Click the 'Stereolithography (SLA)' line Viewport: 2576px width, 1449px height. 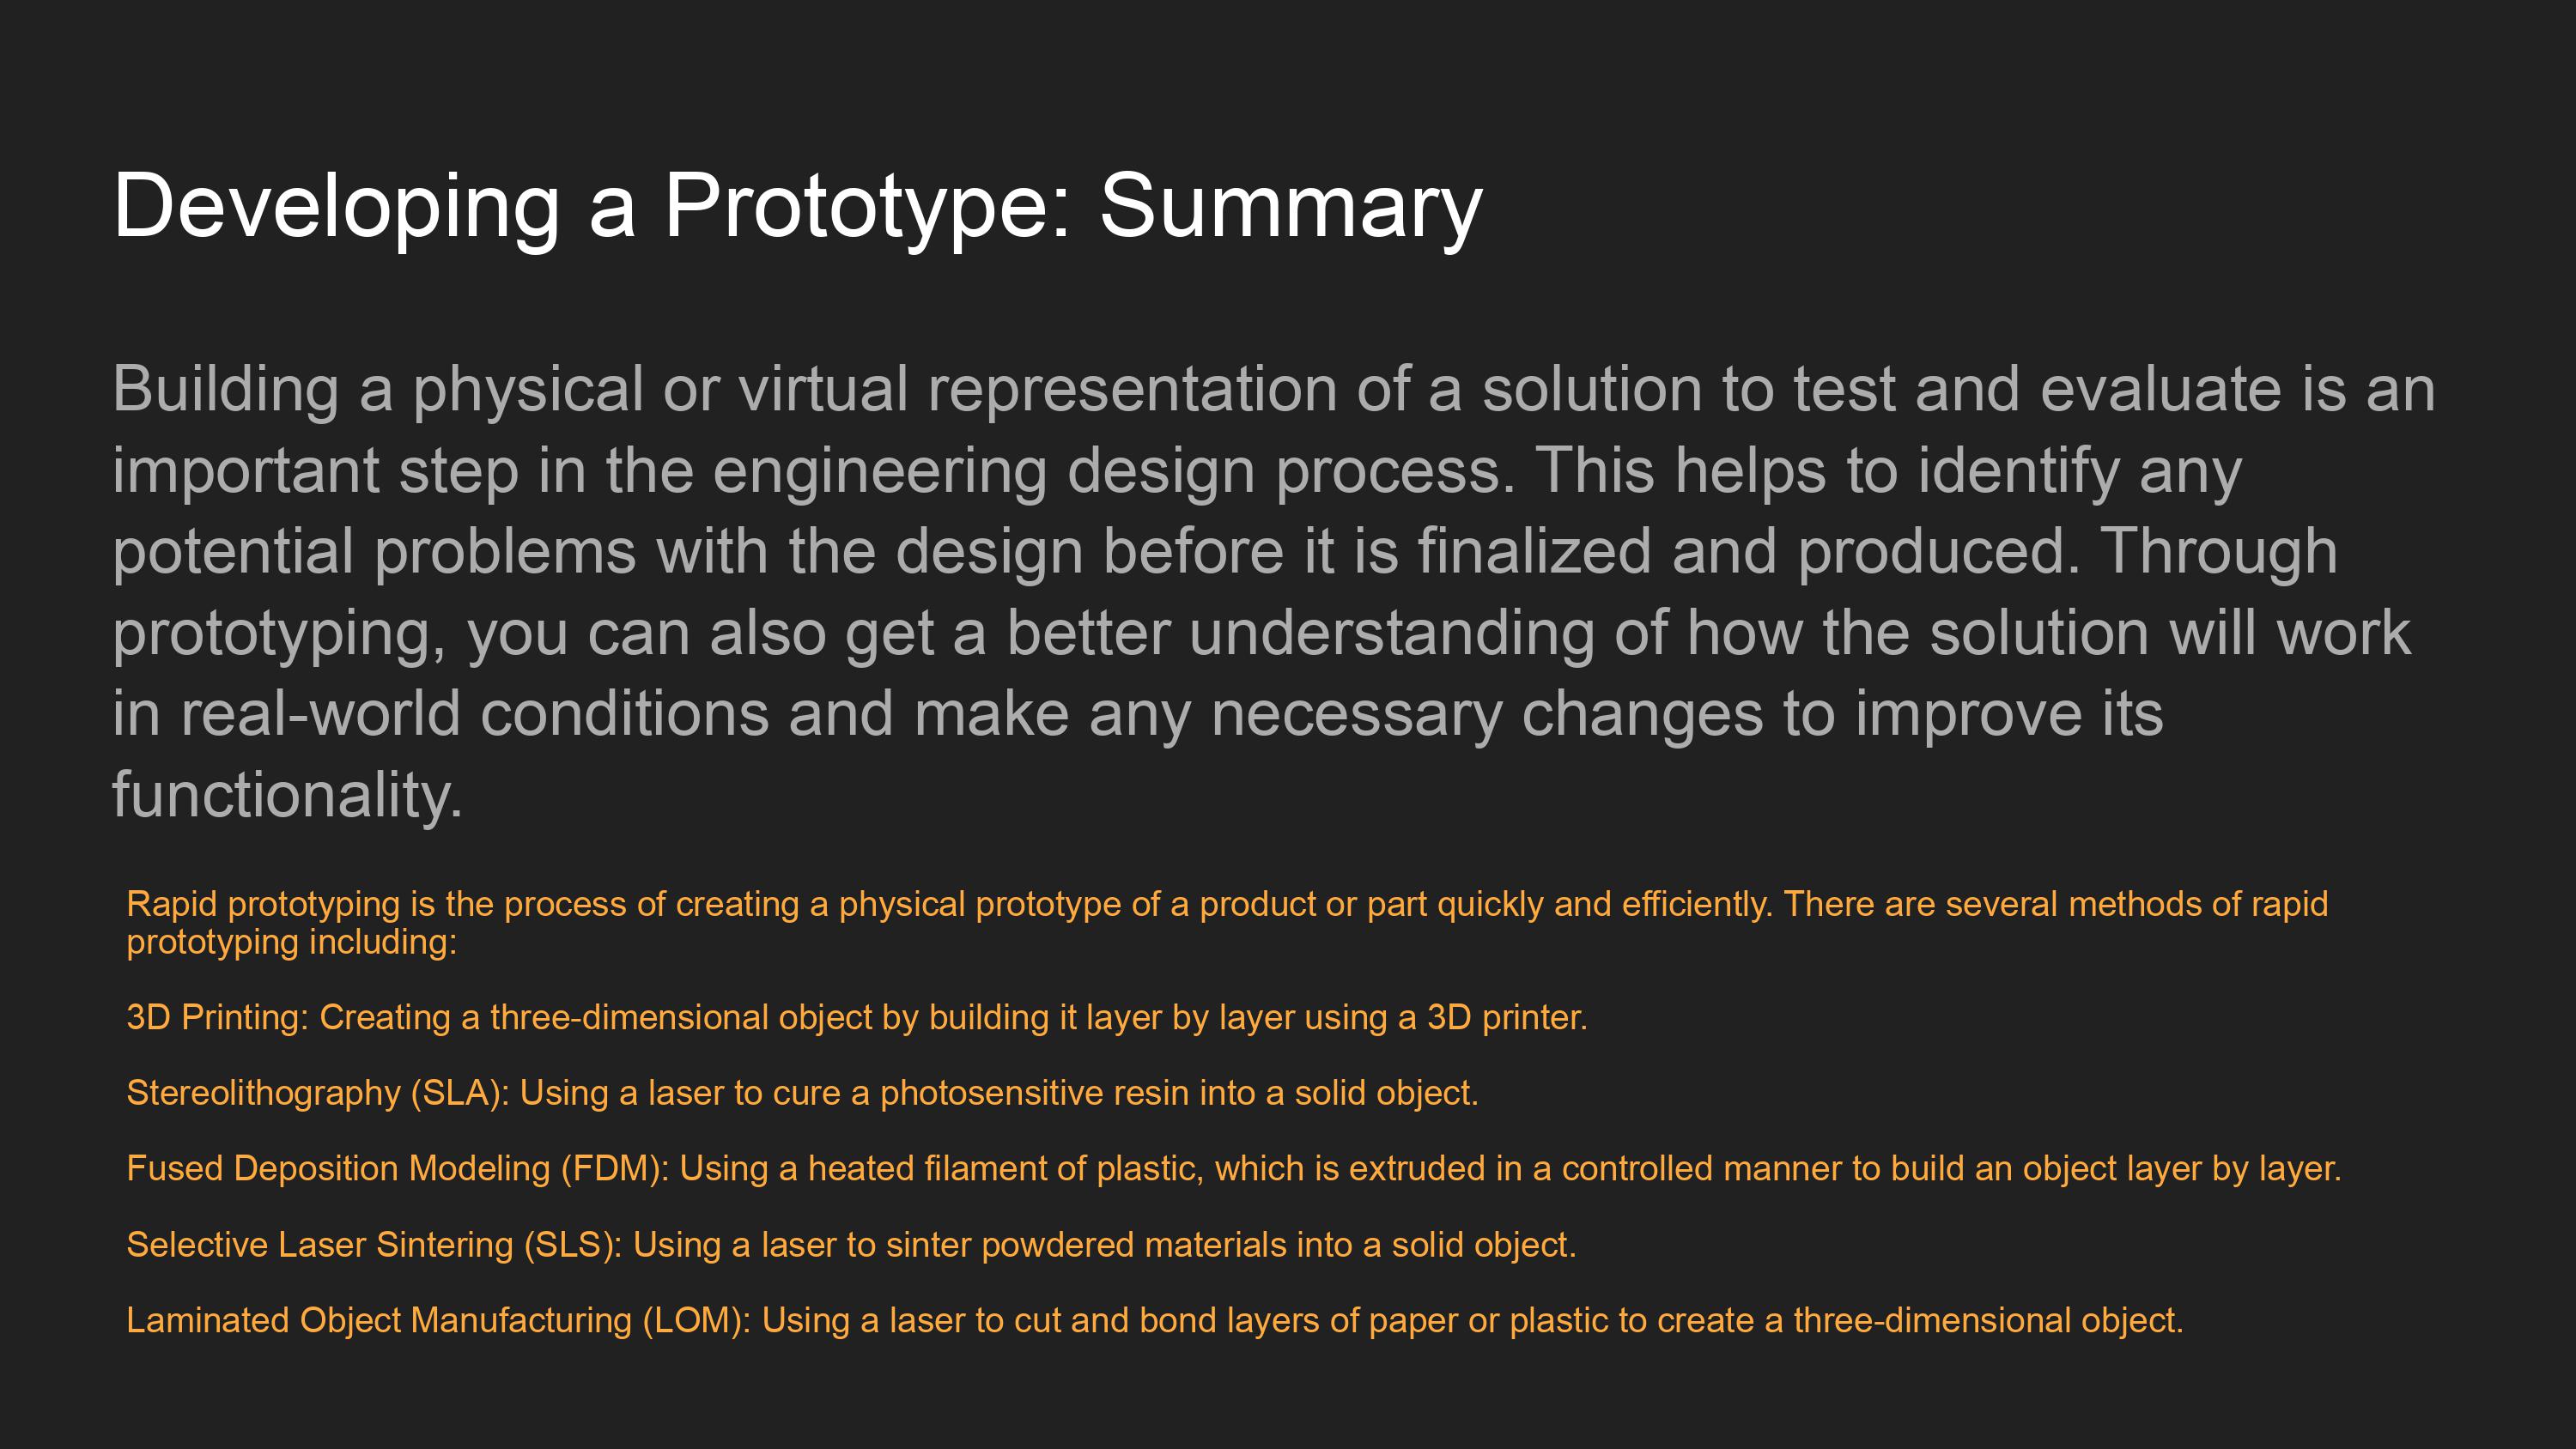(x=802, y=1093)
